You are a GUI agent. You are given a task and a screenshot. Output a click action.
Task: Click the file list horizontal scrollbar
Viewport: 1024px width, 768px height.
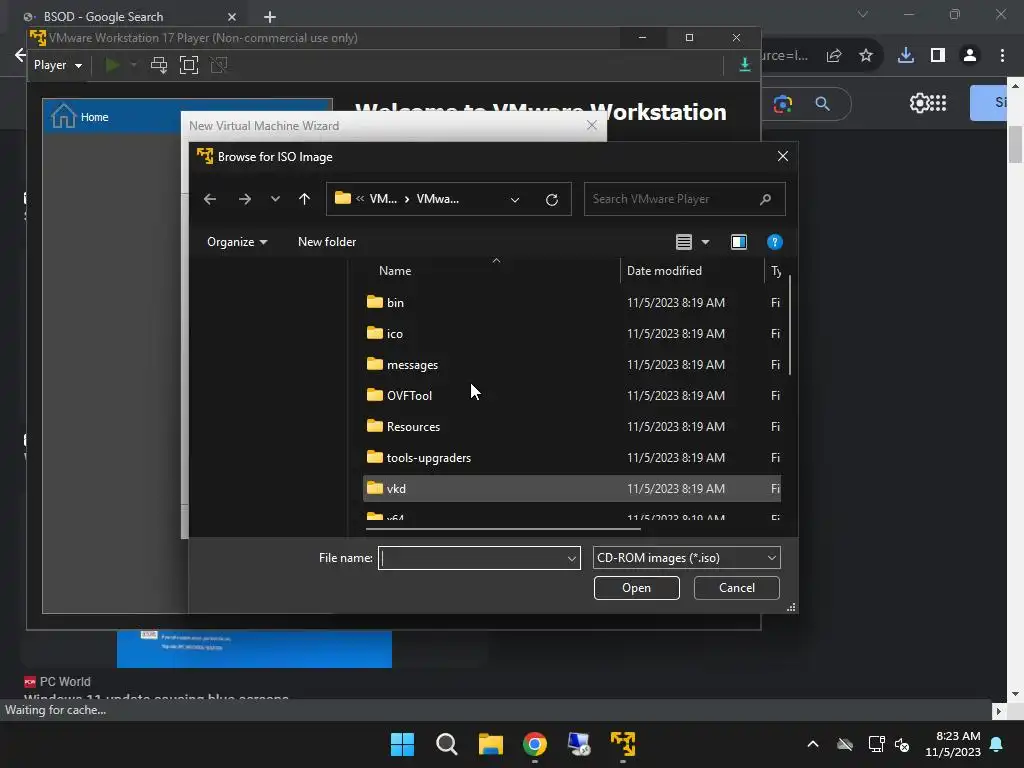503,529
